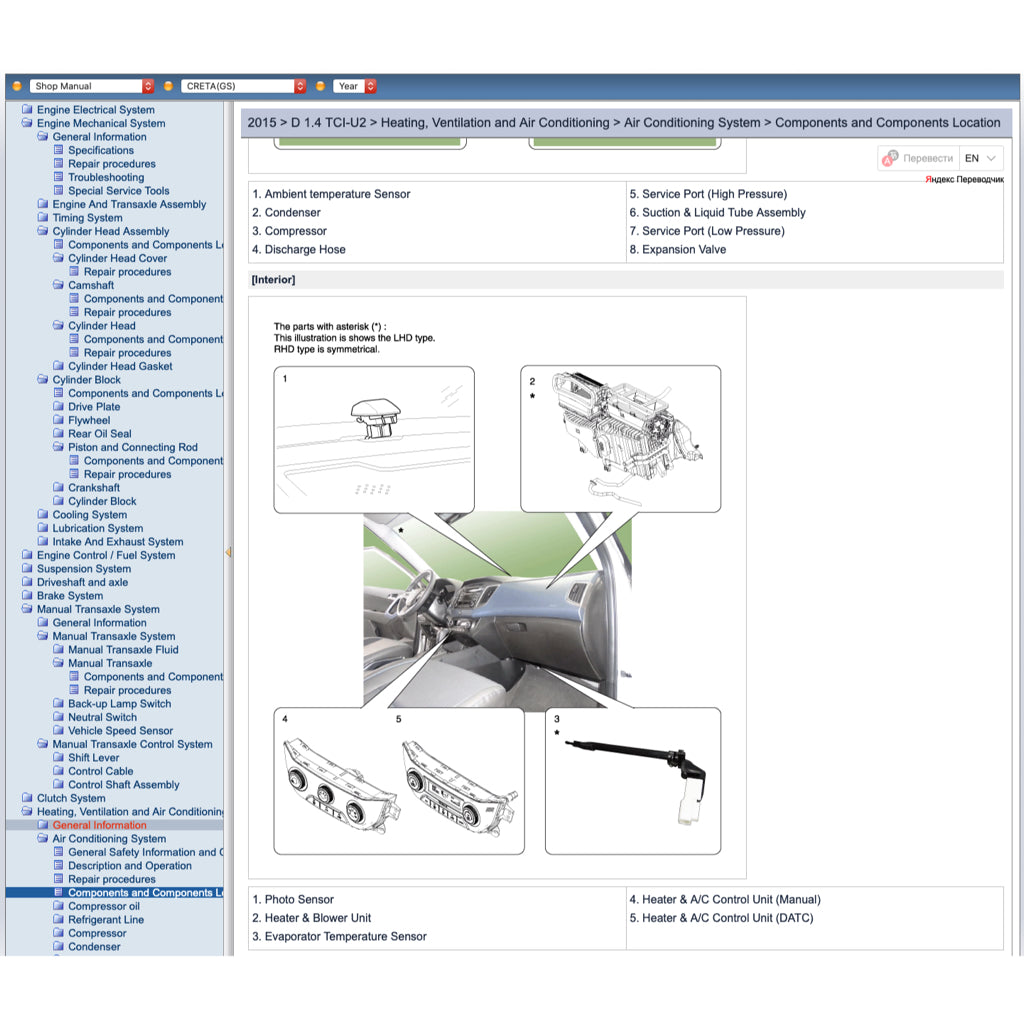Viewport: 1024px width, 1024px height.
Task: Click the page icon beside Compressor oil
Action: point(59,906)
